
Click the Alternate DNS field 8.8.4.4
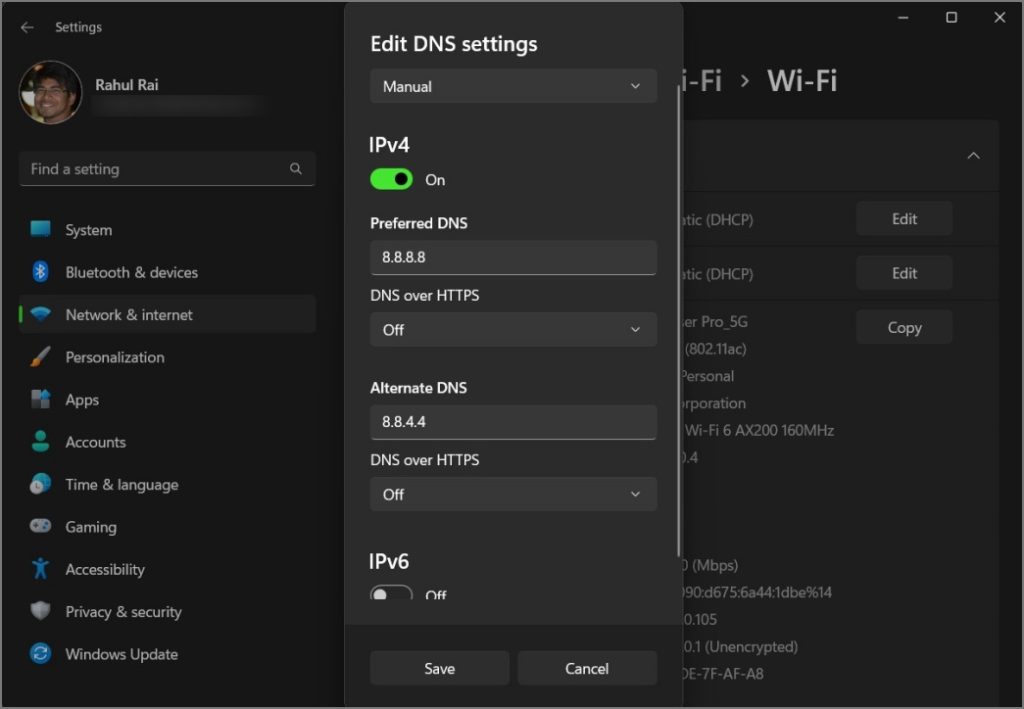click(x=513, y=422)
